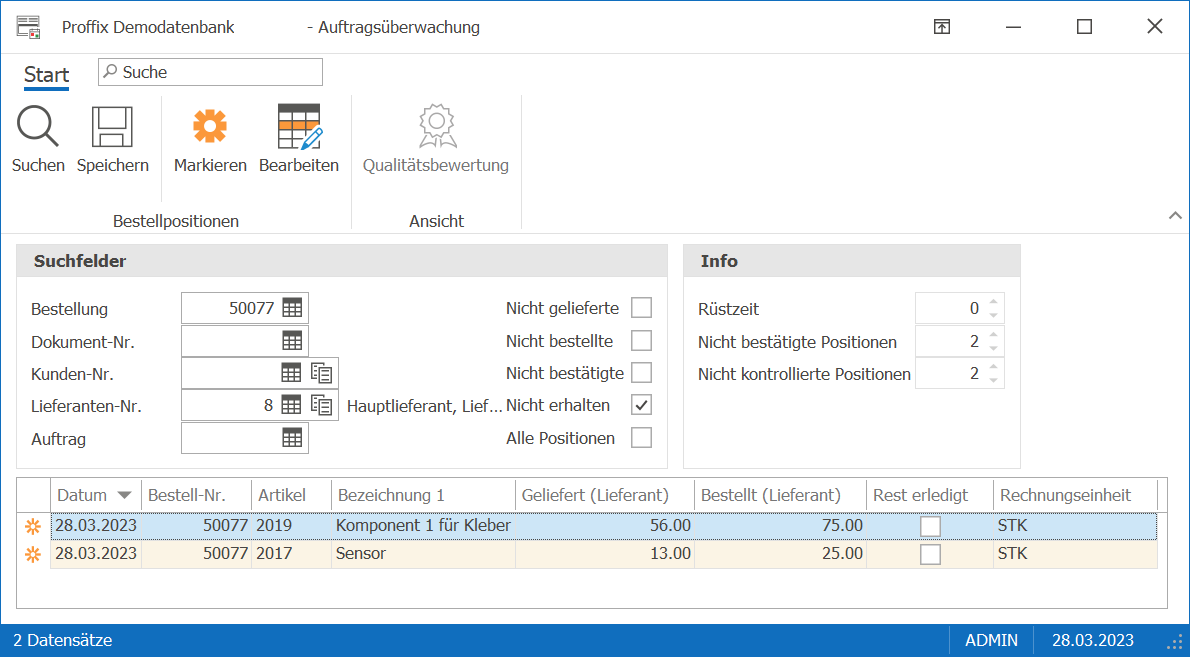
Task: Click article number 2017 cell
Action: pos(291,554)
